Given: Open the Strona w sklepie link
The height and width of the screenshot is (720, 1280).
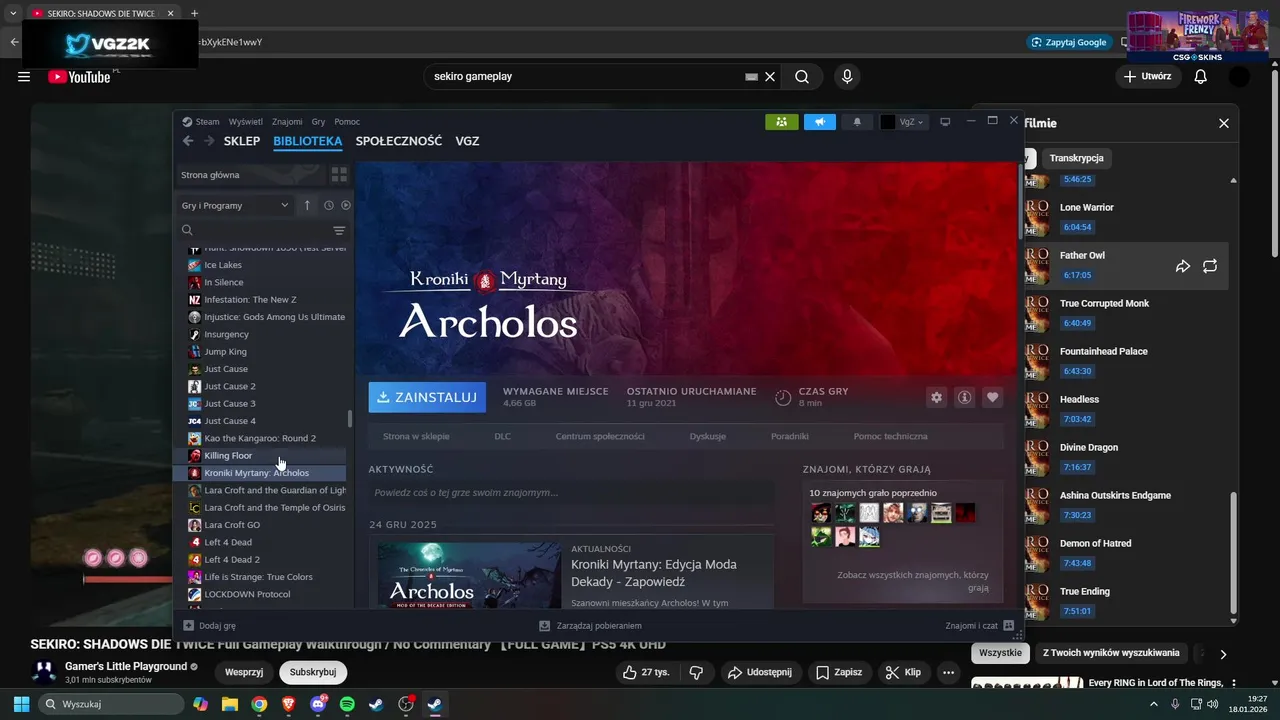Looking at the screenshot, I should [416, 436].
